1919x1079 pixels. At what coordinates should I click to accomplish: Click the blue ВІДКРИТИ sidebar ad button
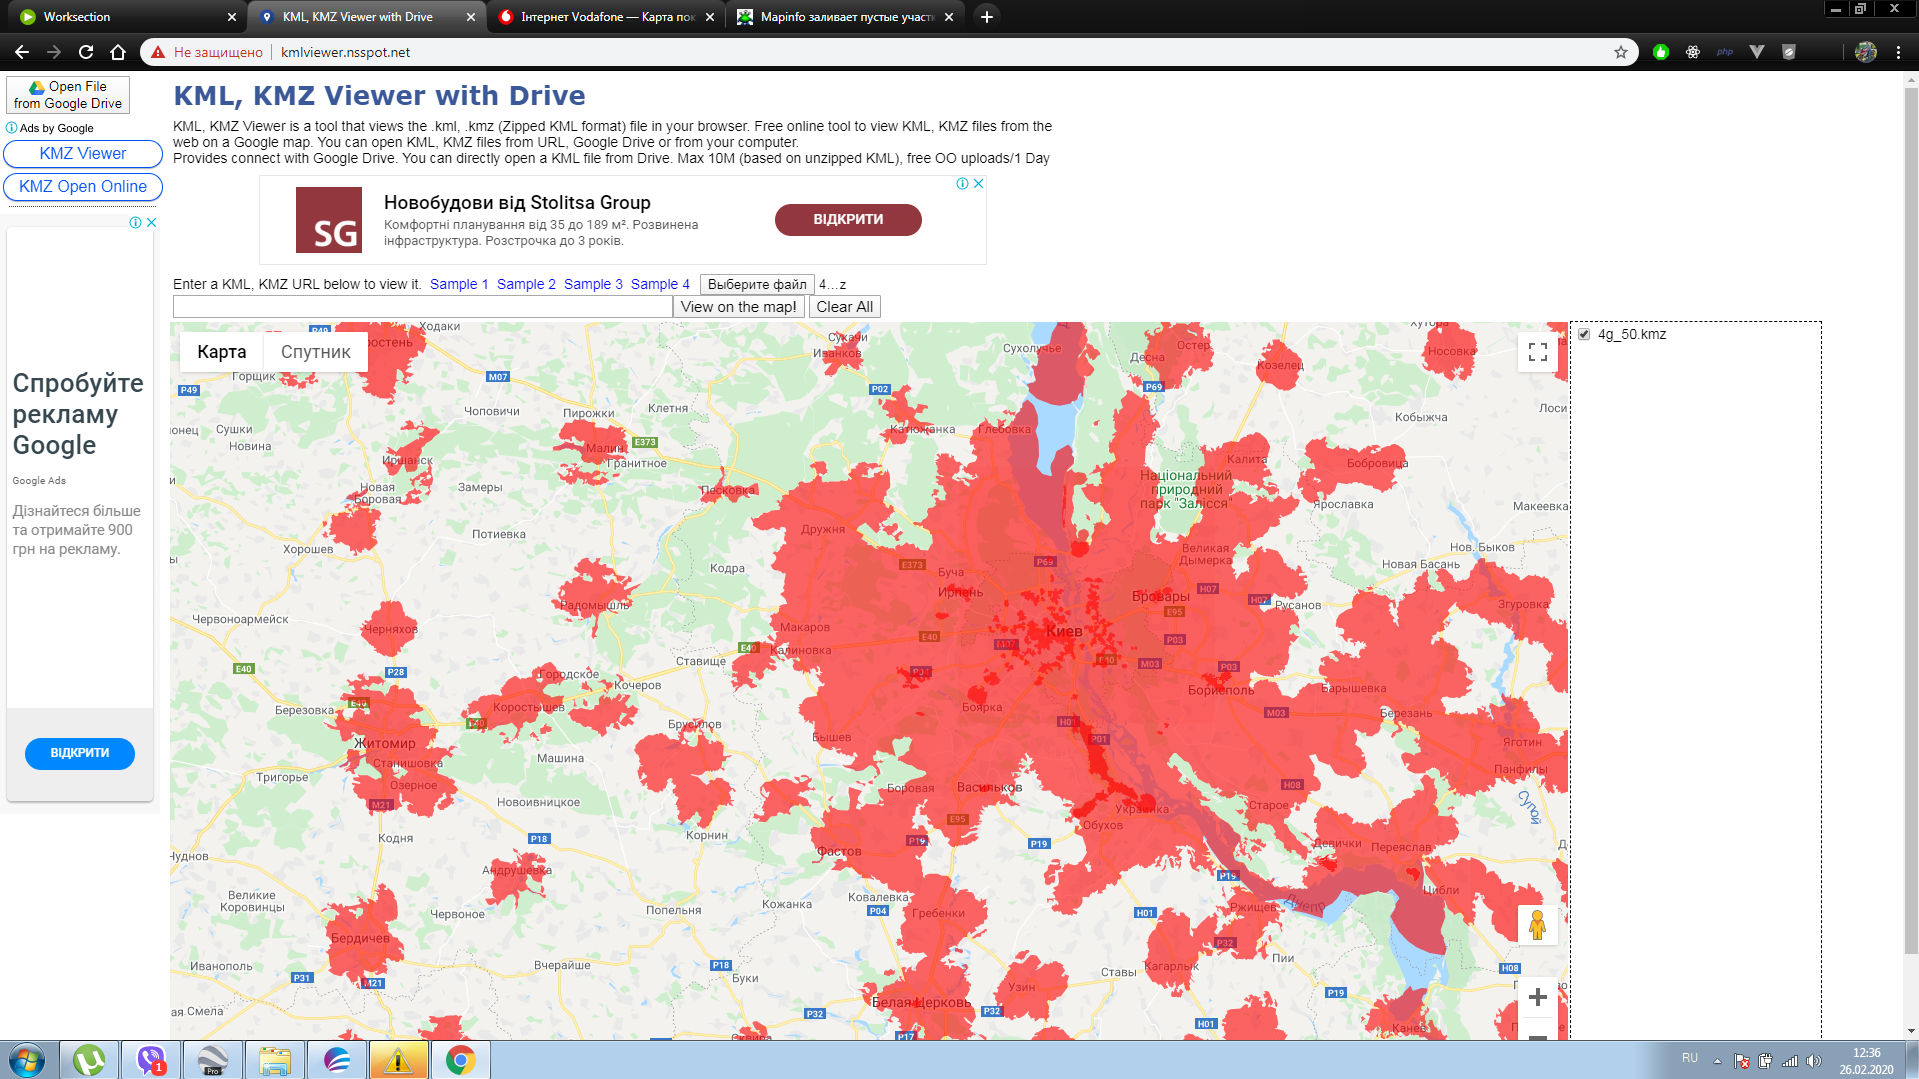[80, 753]
